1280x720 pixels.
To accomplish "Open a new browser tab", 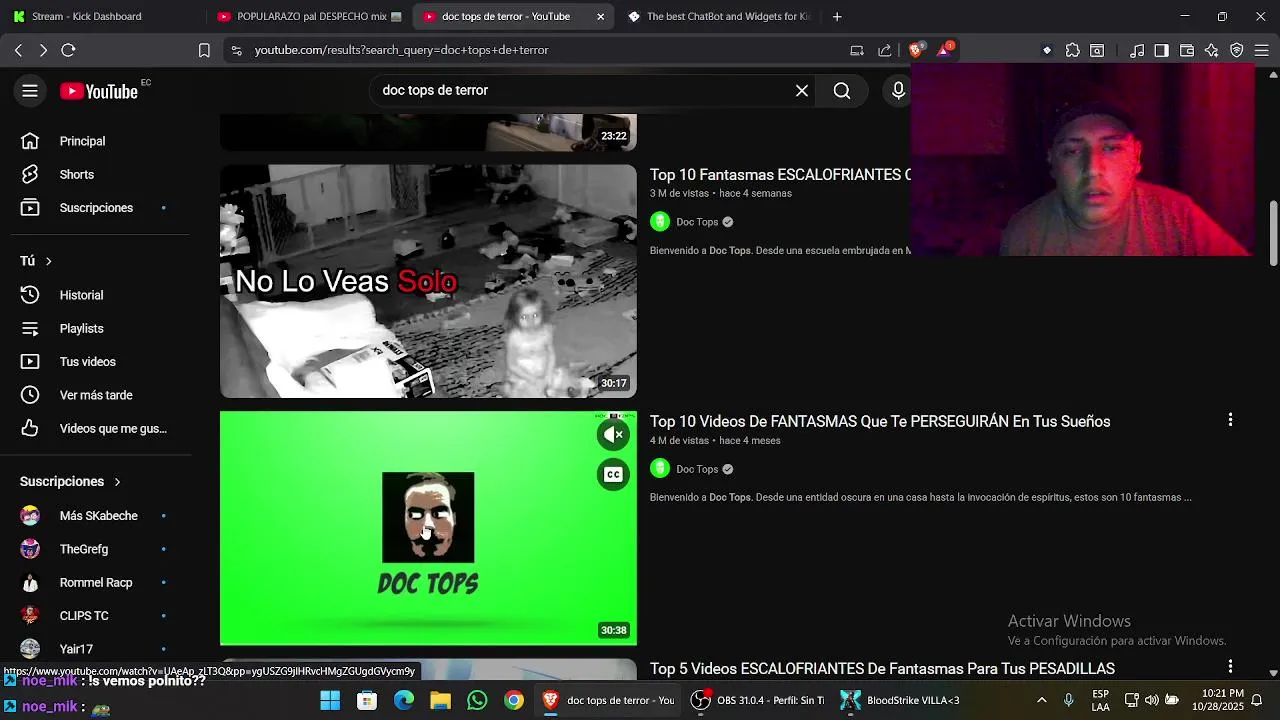I will (837, 16).
